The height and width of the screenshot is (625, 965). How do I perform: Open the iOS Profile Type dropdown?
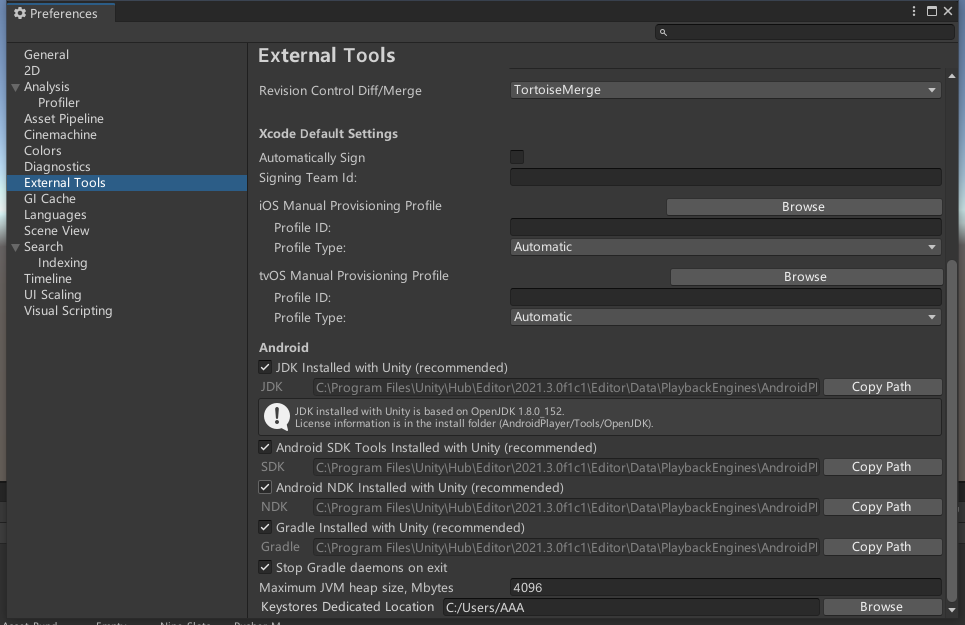click(x=726, y=246)
